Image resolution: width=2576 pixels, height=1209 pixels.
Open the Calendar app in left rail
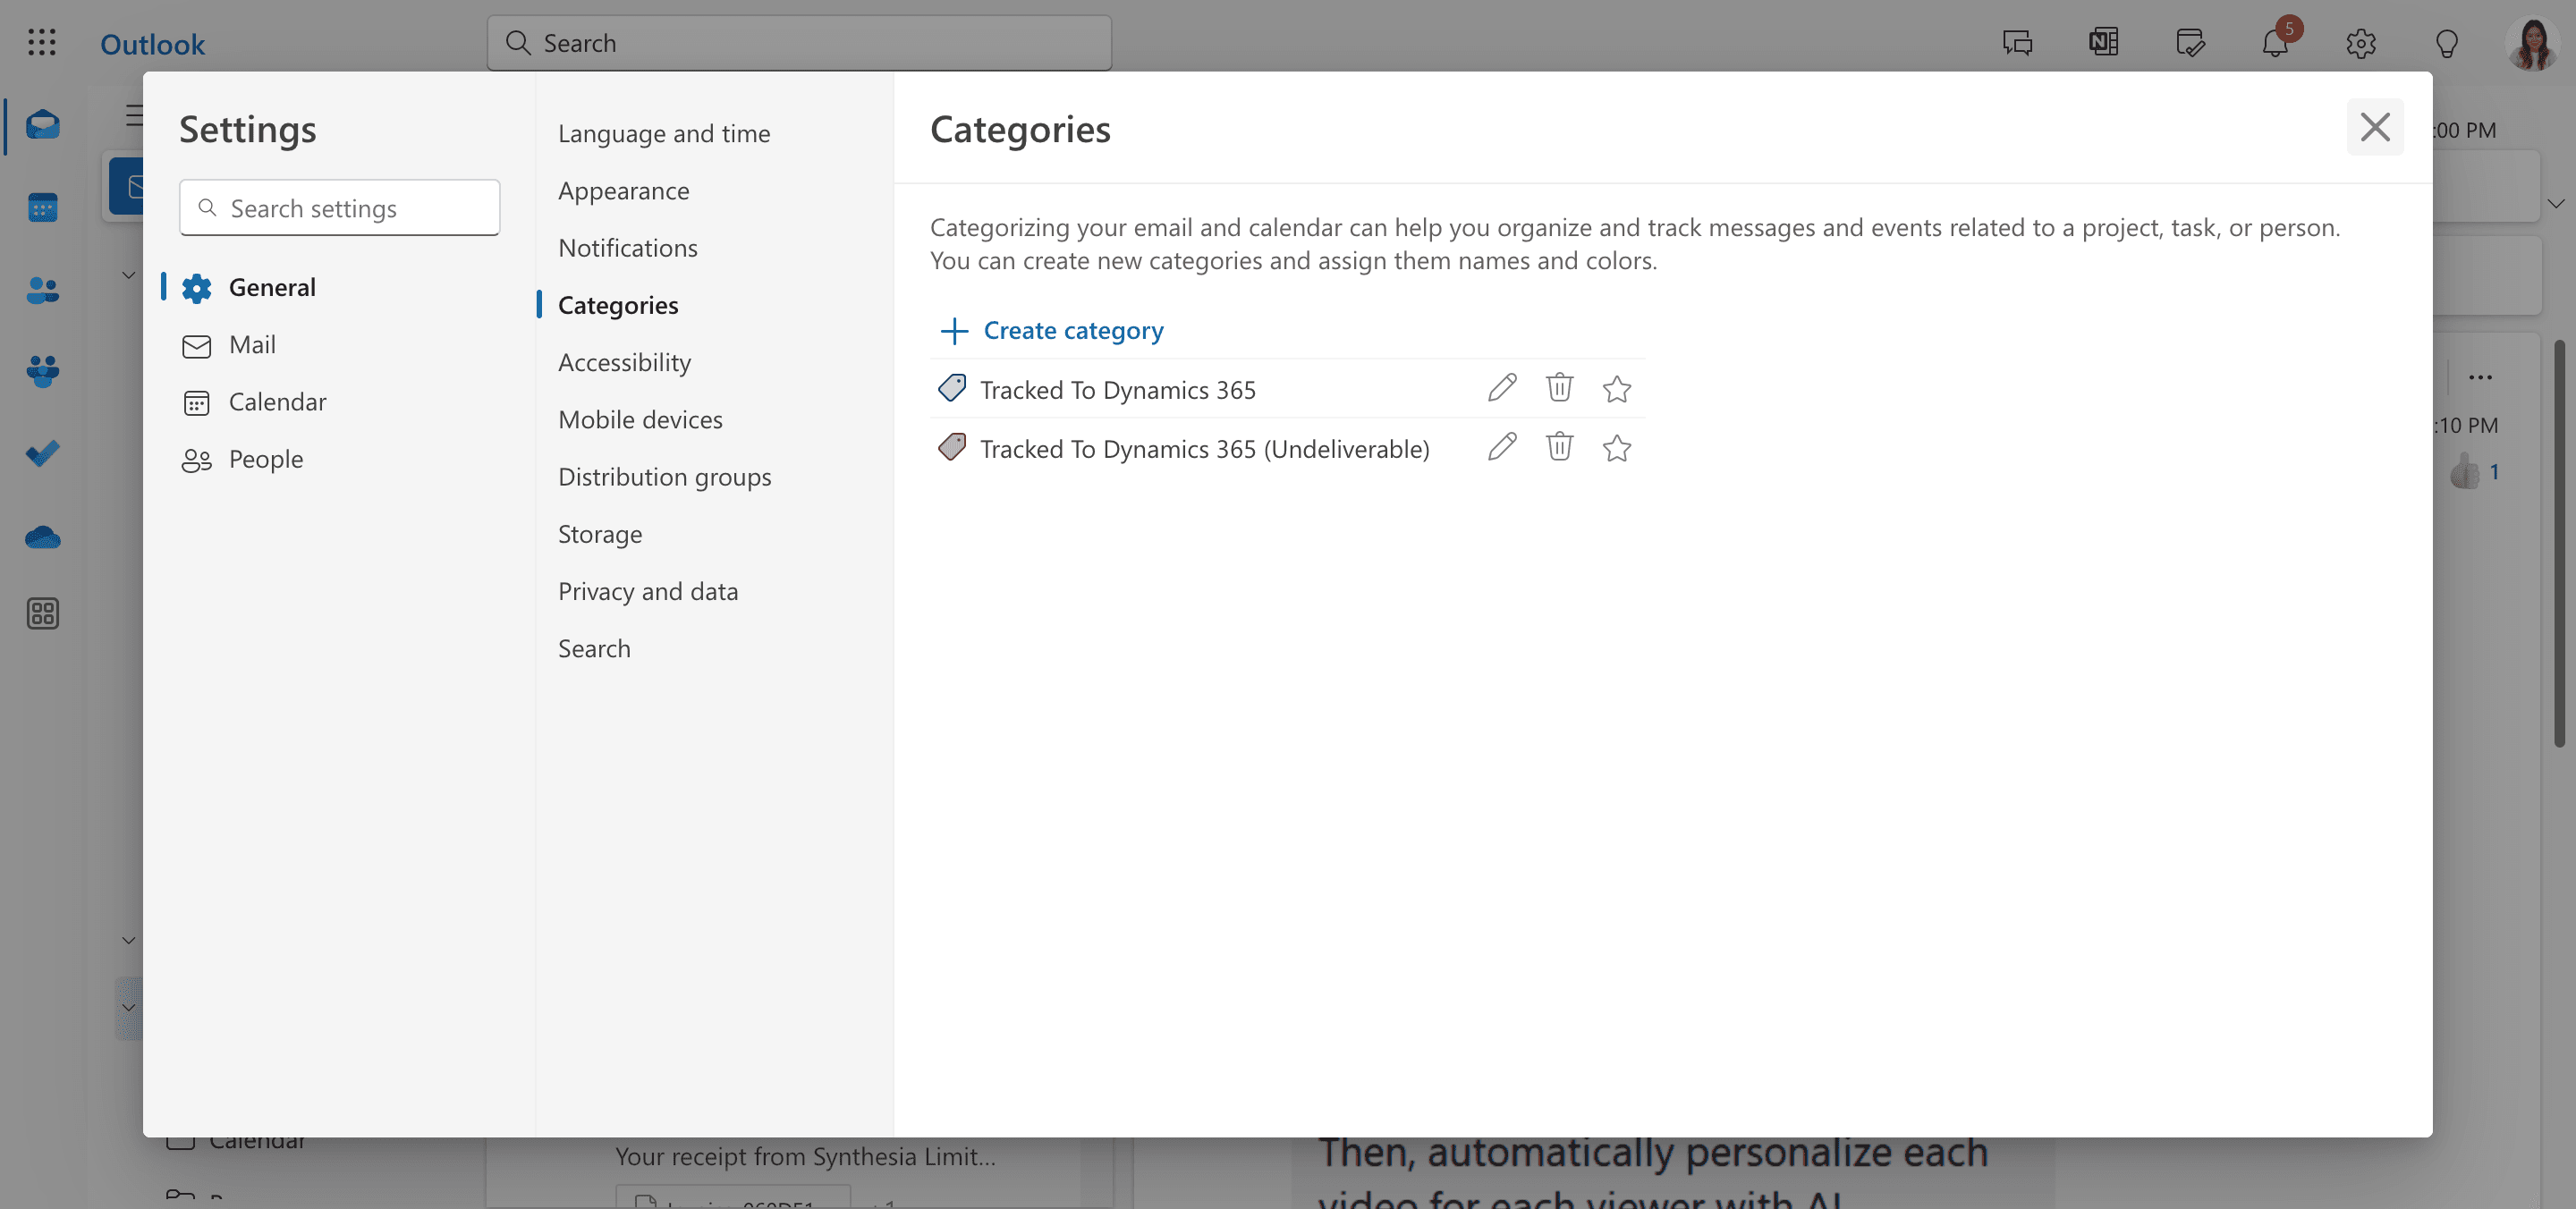pos(43,207)
